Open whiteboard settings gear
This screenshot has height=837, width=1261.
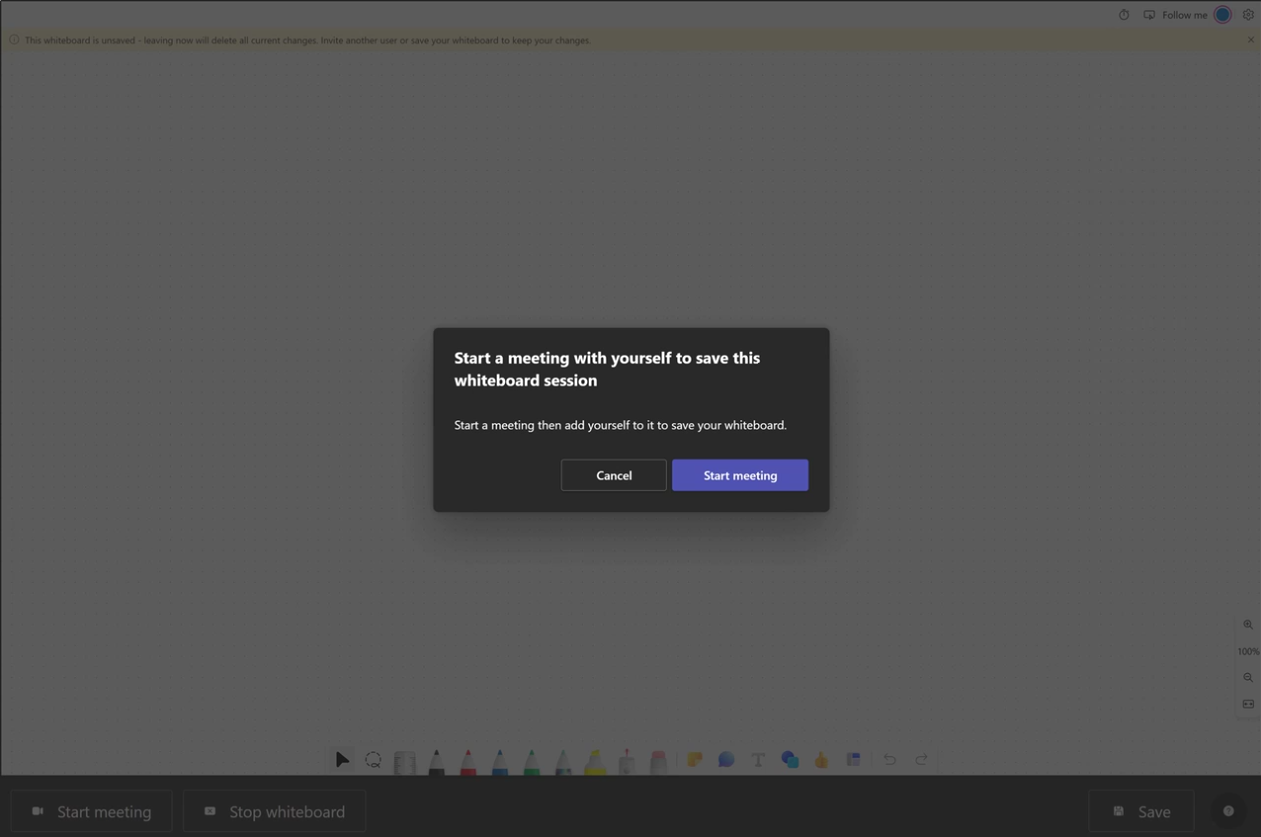point(1248,15)
